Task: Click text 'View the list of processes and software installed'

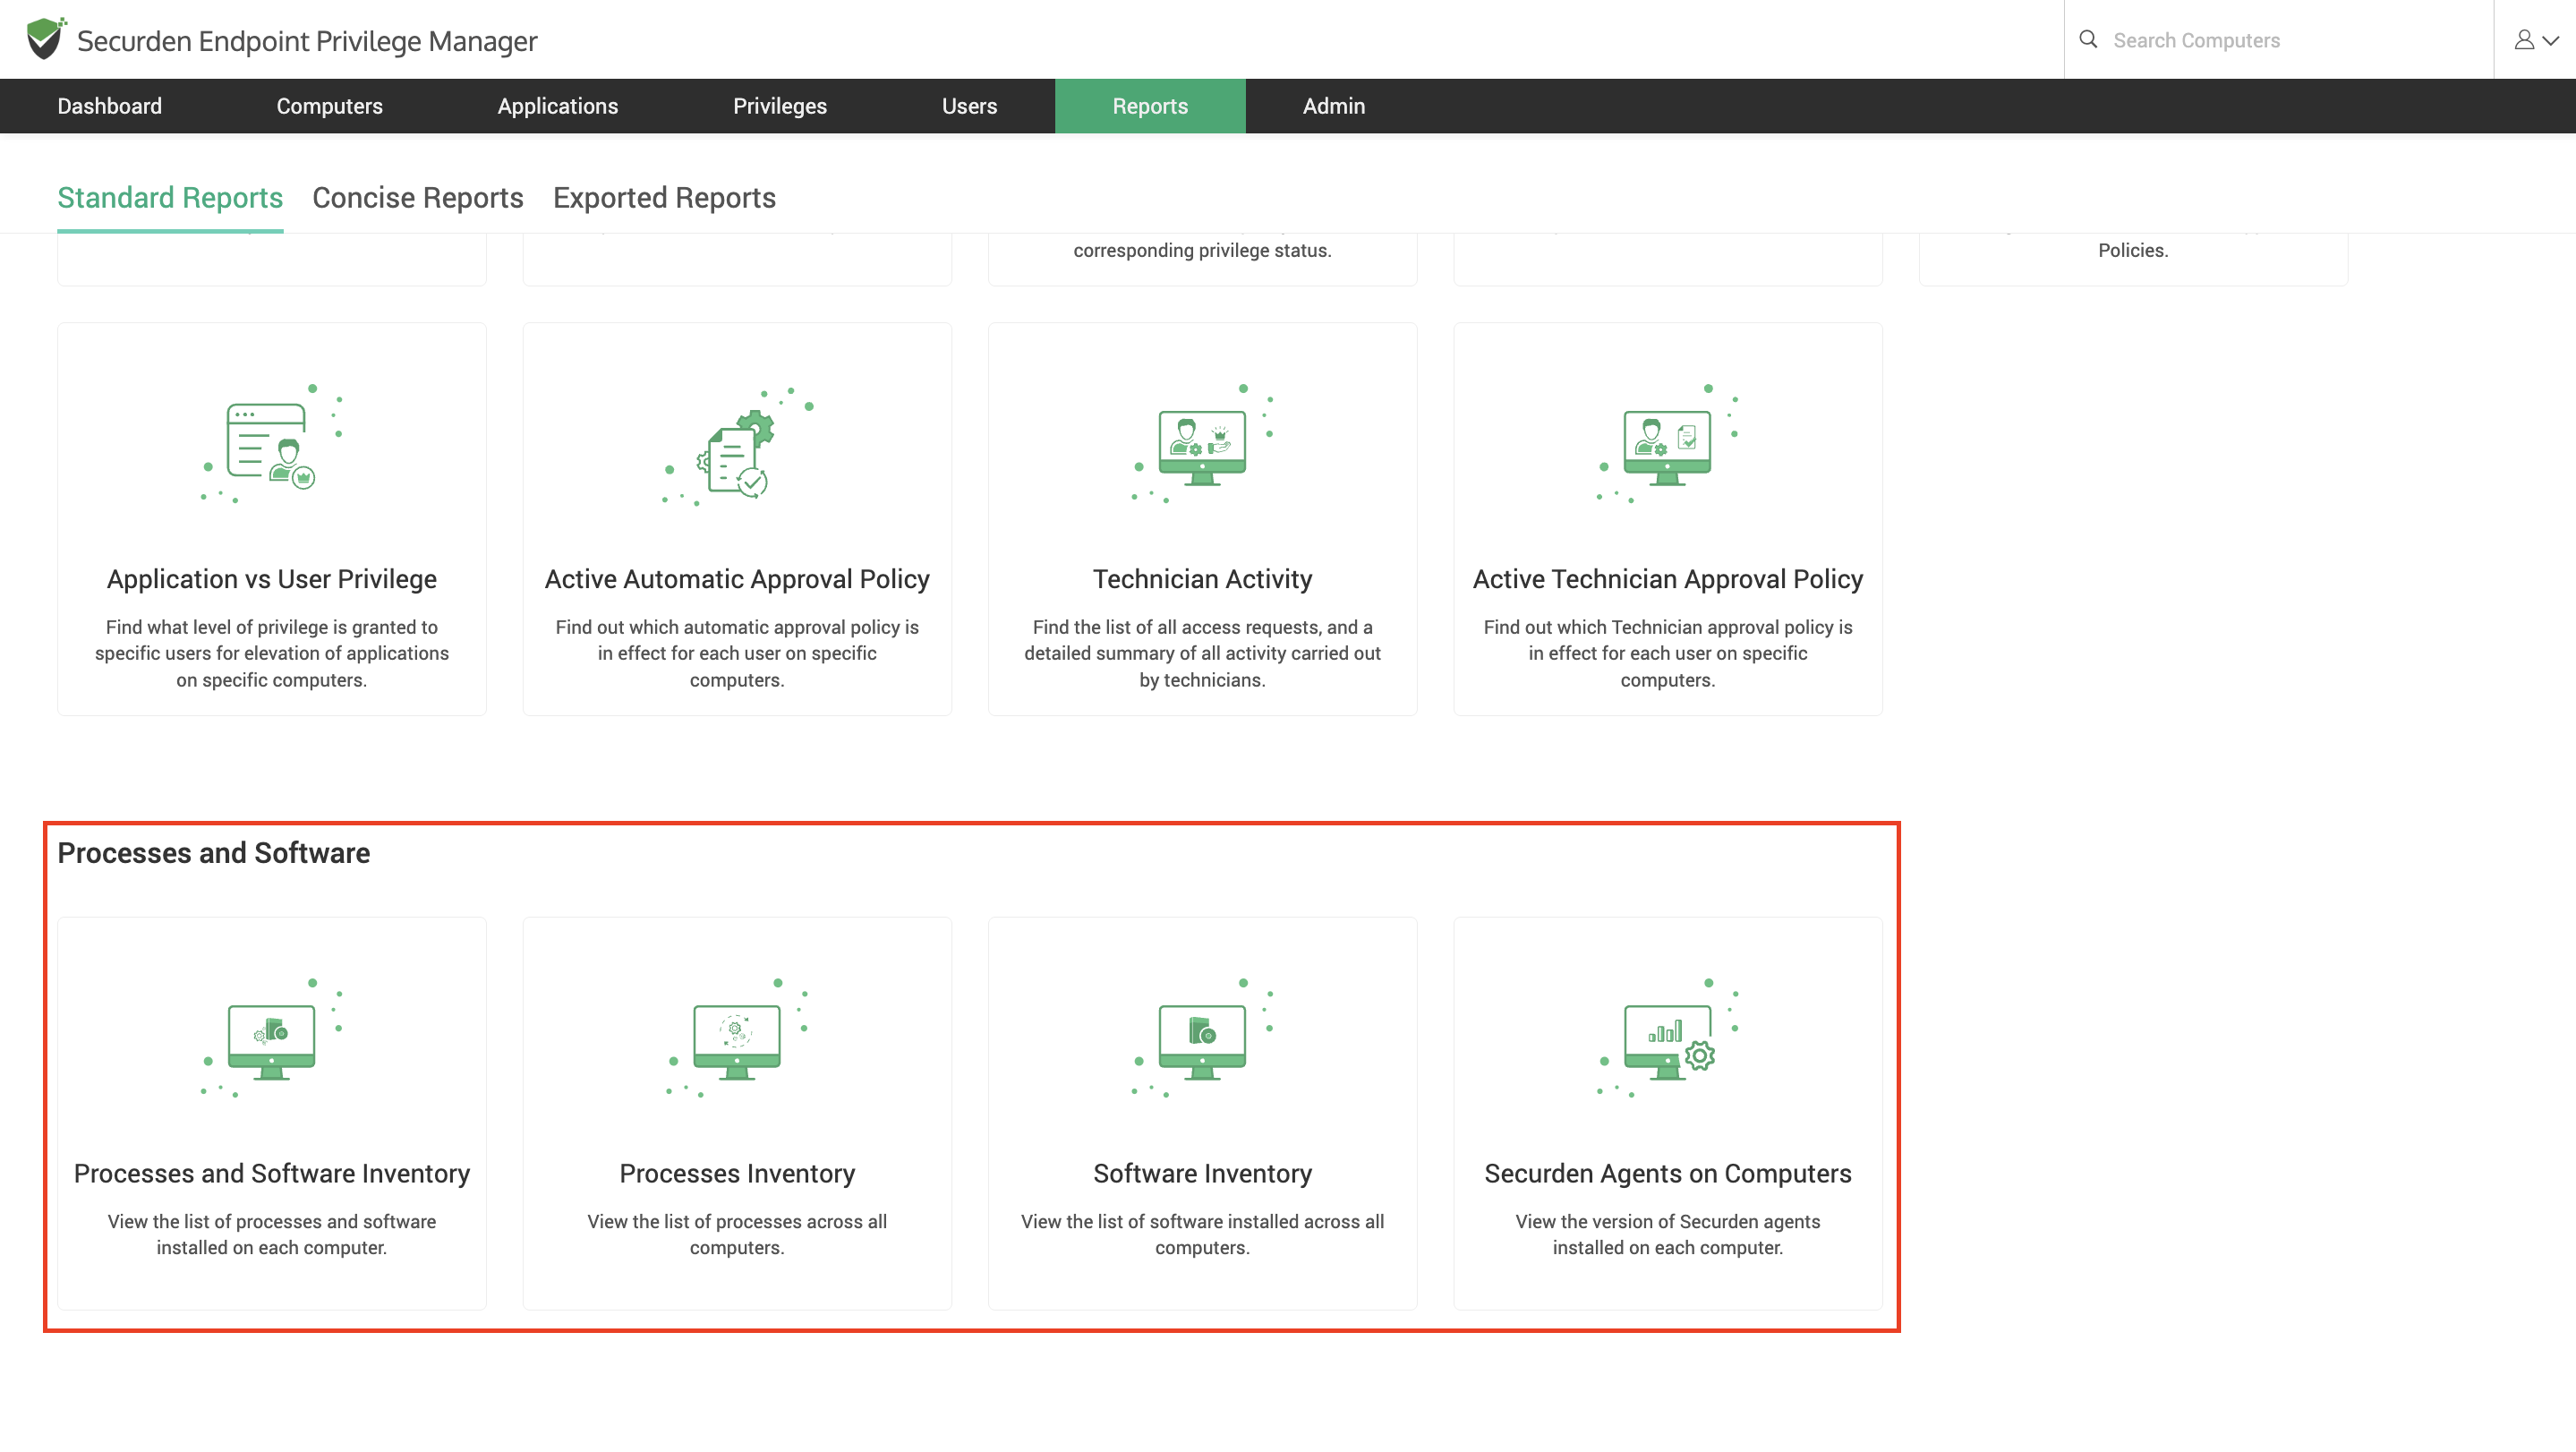Action: click(x=271, y=1234)
